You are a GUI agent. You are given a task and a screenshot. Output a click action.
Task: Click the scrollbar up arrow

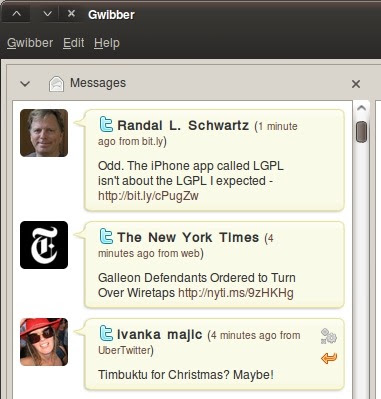[x=361, y=108]
